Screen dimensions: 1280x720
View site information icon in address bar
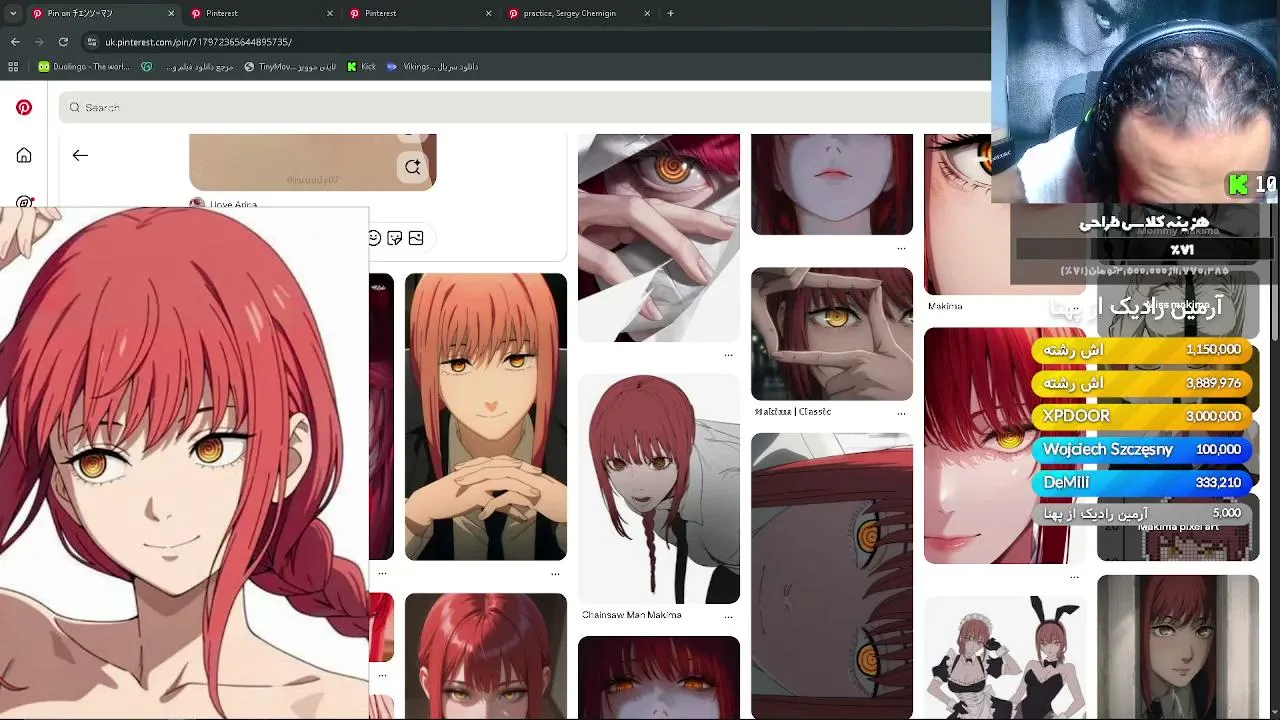(x=92, y=42)
